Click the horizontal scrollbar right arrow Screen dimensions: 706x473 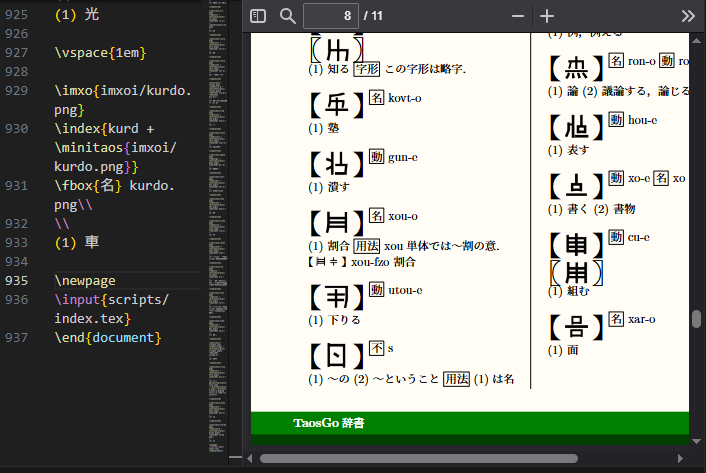pyautogui.click(x=680, y=459)
